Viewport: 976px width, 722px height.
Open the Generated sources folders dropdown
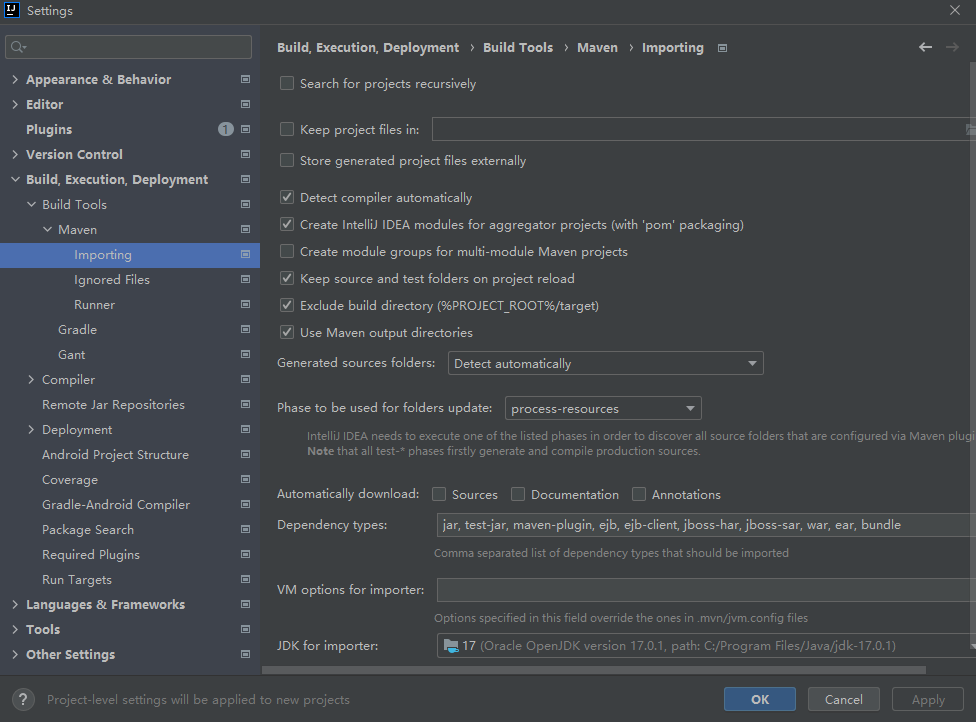[x=605, y=363]
